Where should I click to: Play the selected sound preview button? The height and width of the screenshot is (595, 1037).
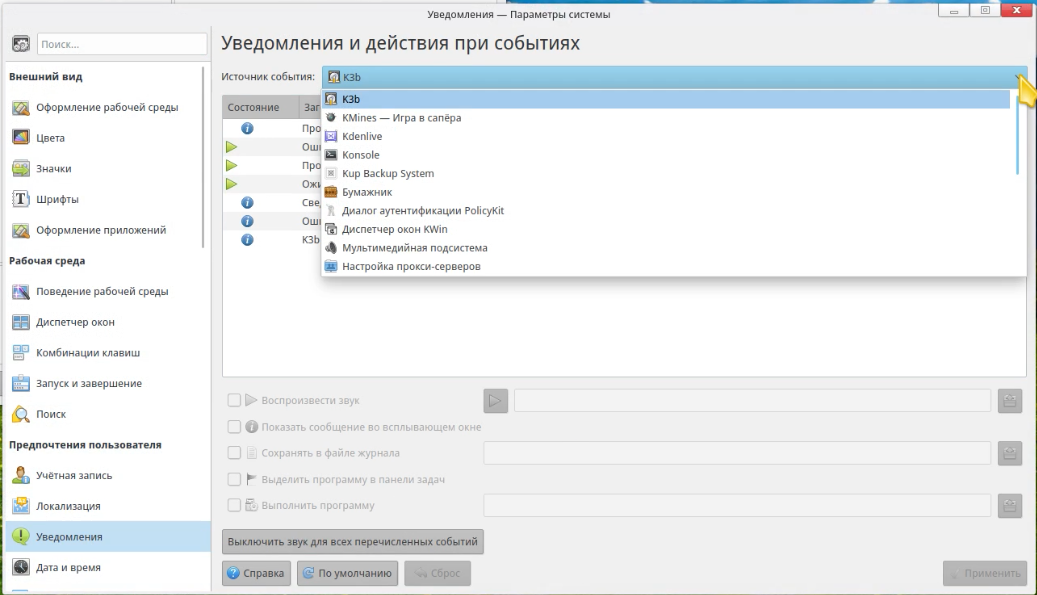point(495,400)
